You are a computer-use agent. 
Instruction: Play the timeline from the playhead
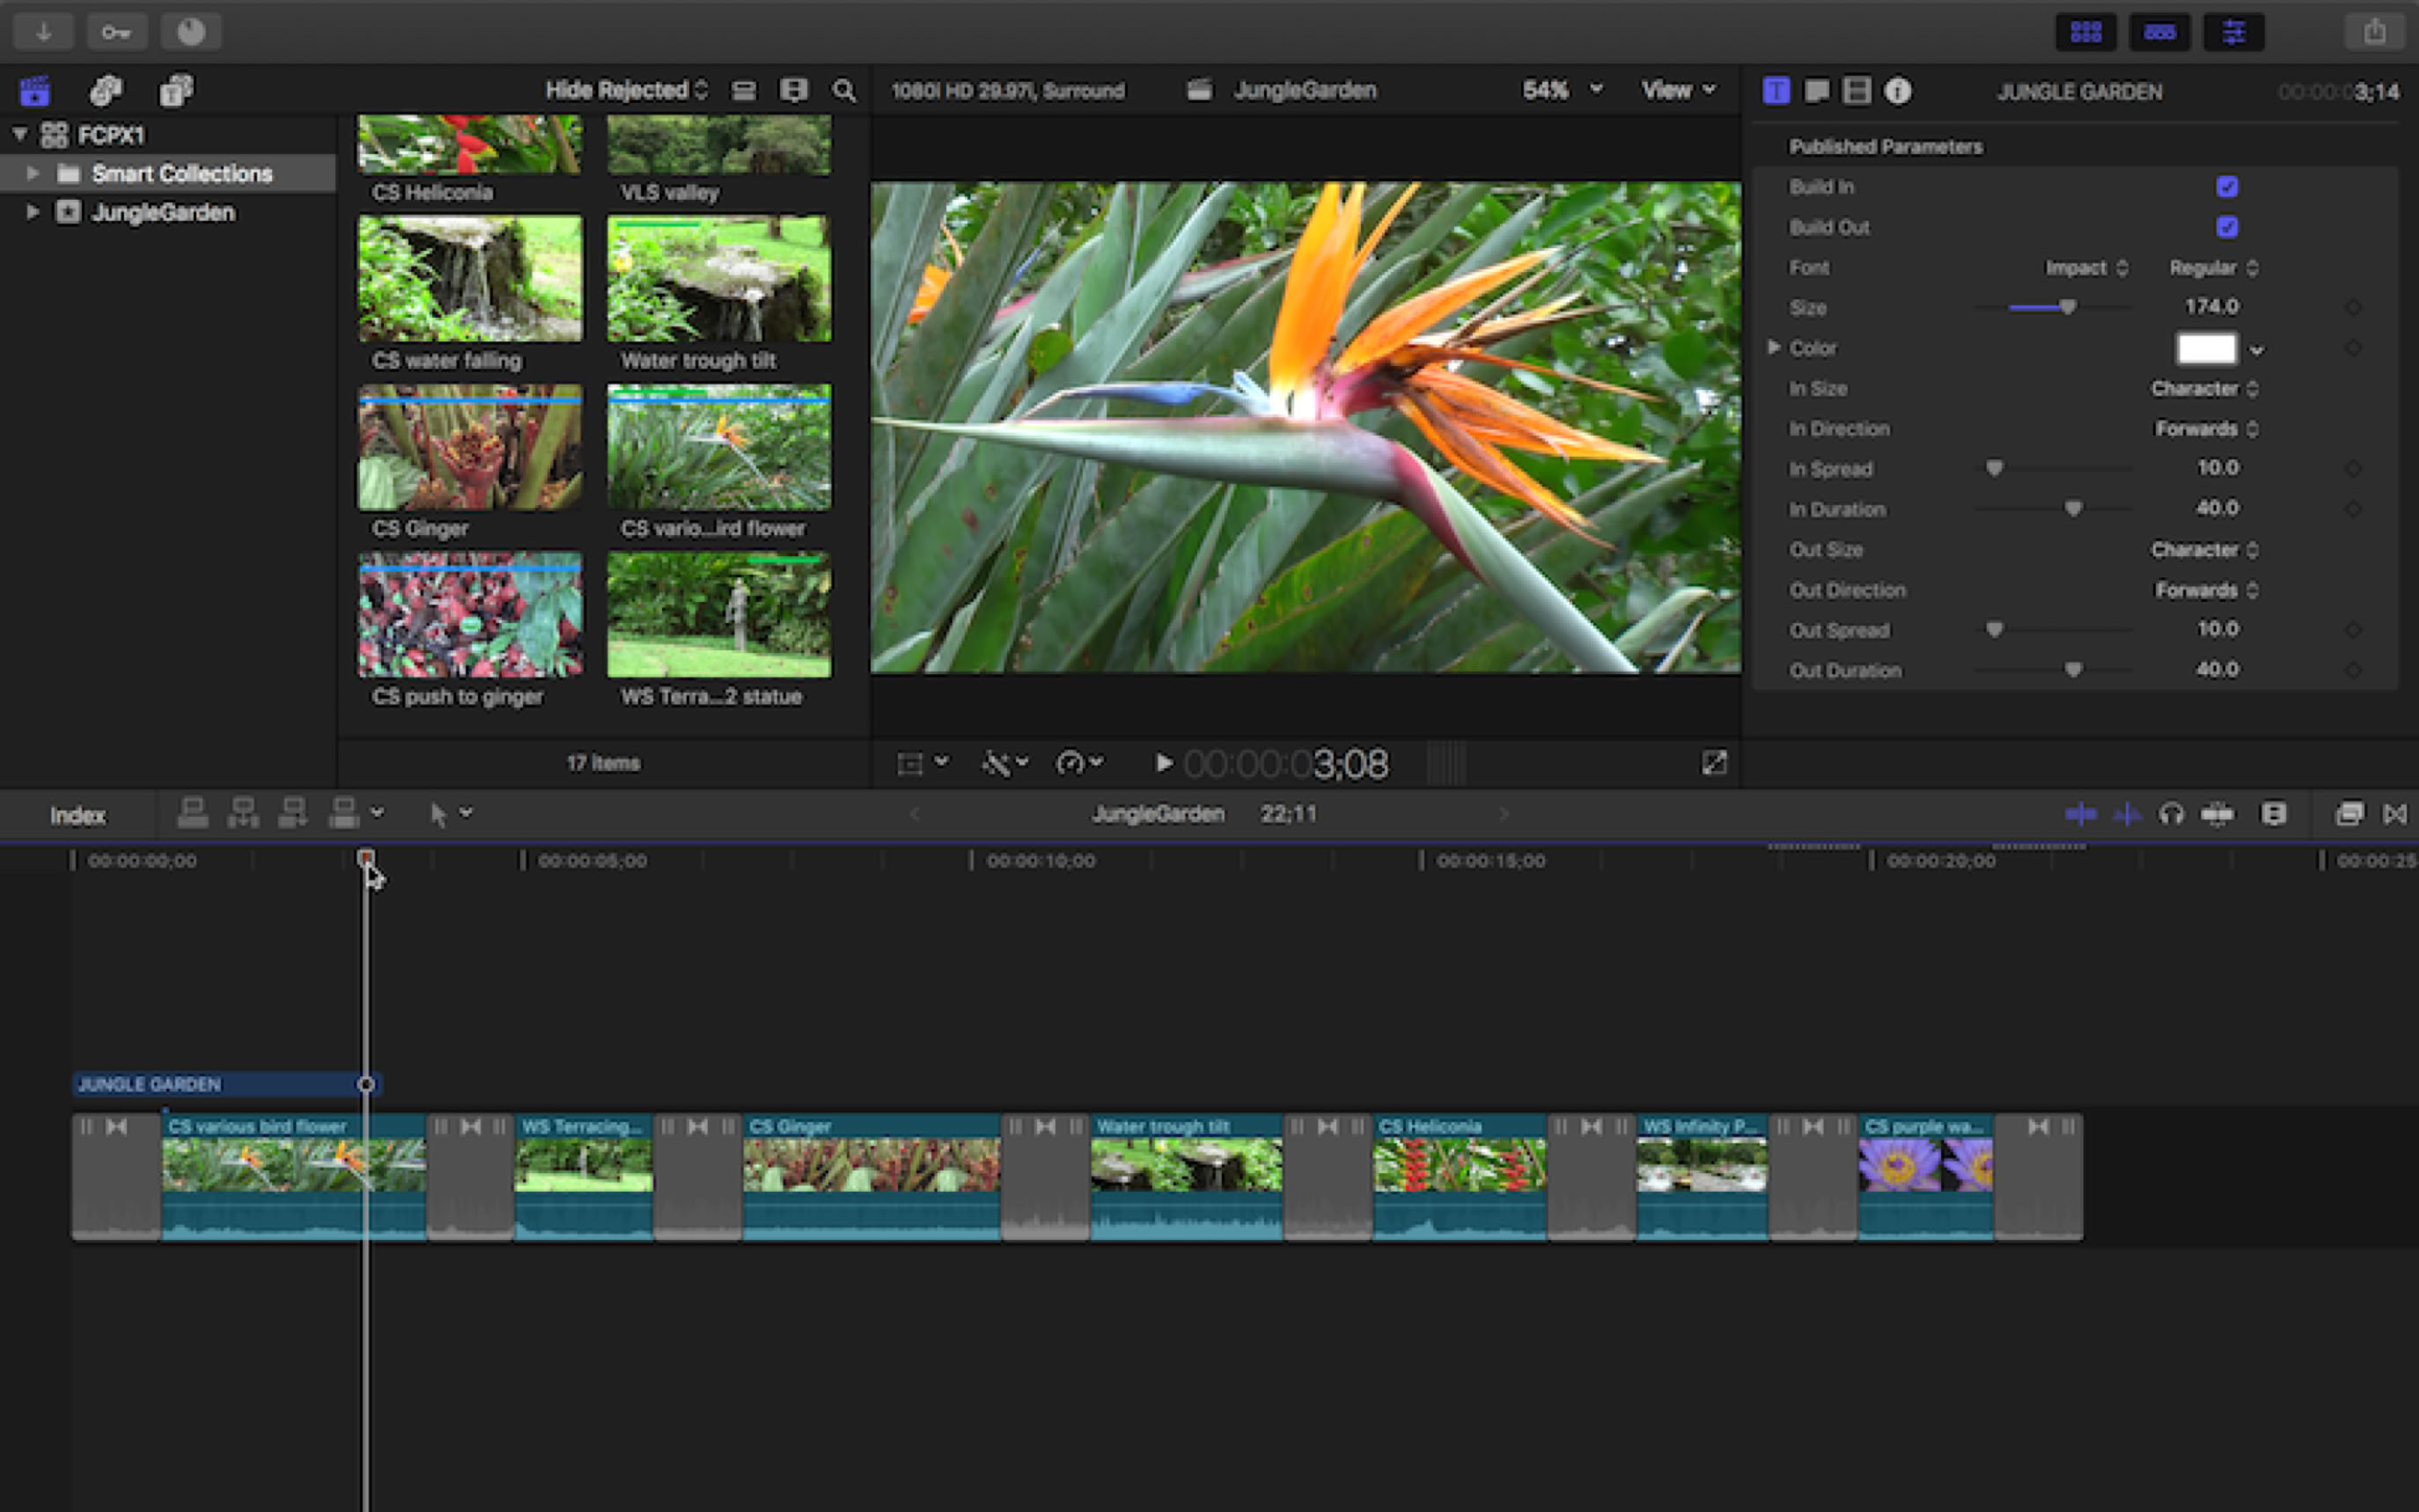1163,764
